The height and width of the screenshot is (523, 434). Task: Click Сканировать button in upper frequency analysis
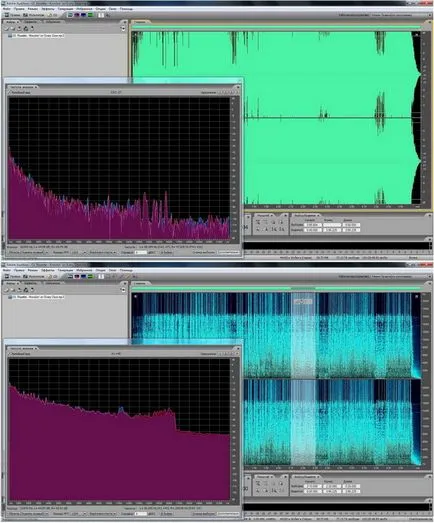point(229,252)
